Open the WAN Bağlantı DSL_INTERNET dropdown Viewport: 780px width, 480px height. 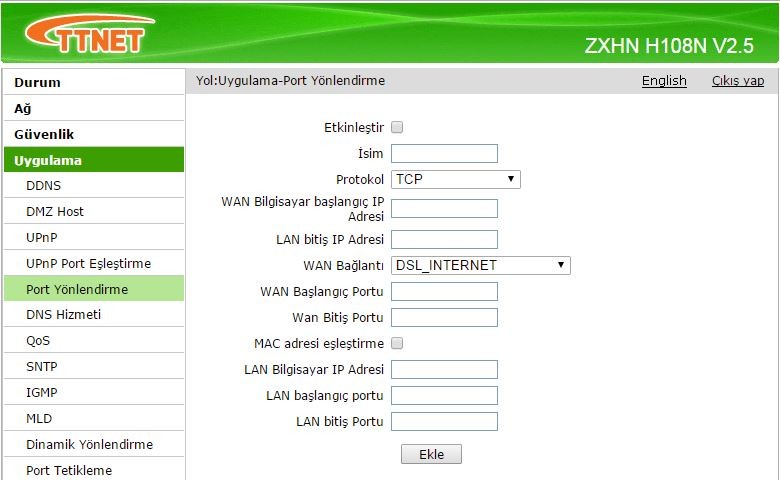[x=481, y=265]
